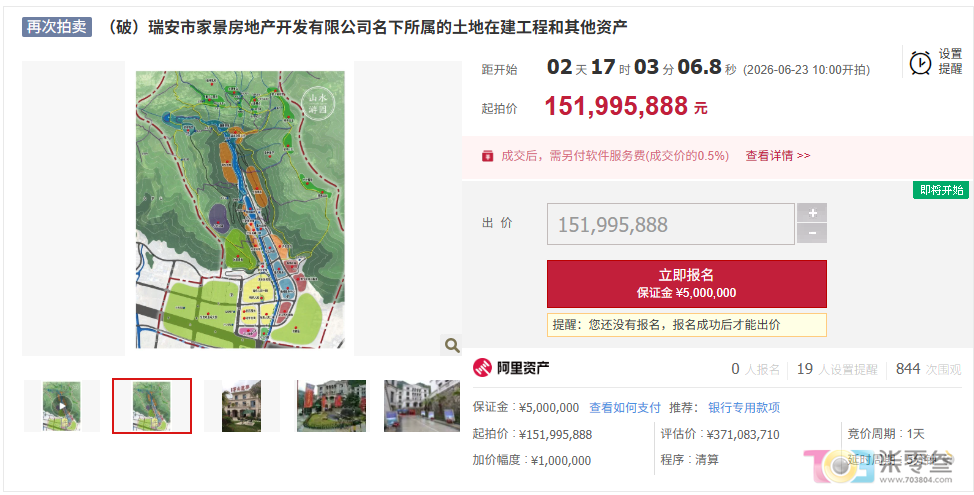The height and width of the screenshot is (495, 974).
Task: Click the alarm clock reminder icon
Action: [x=920, y=63]
